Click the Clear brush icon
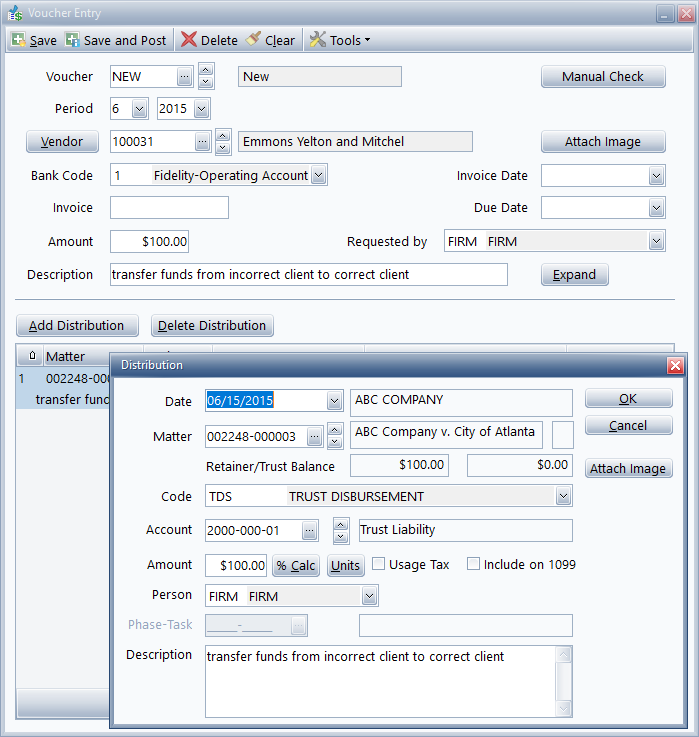This screenshot has height=737, width=699. 254,40
